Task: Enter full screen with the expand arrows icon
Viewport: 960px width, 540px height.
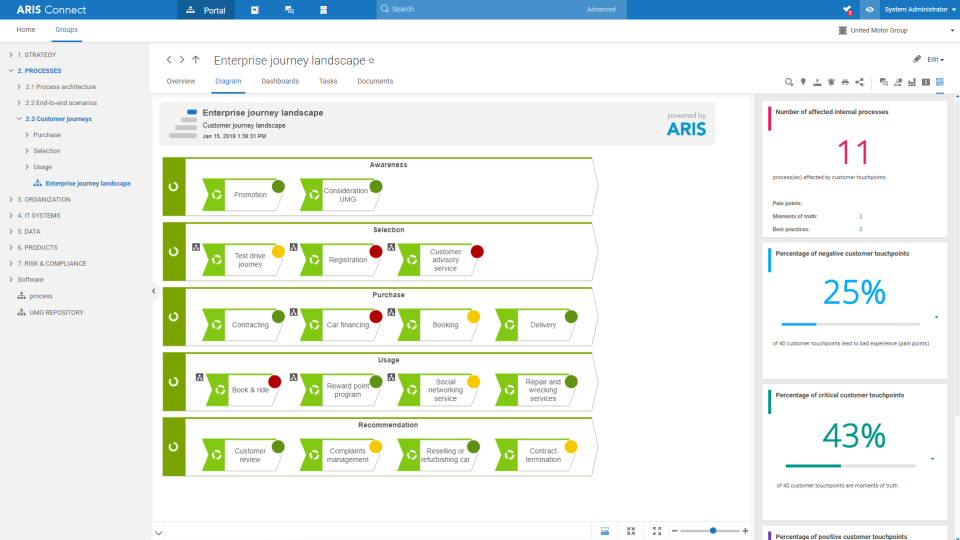Action: pyautogui.click(x=657, y=531)
